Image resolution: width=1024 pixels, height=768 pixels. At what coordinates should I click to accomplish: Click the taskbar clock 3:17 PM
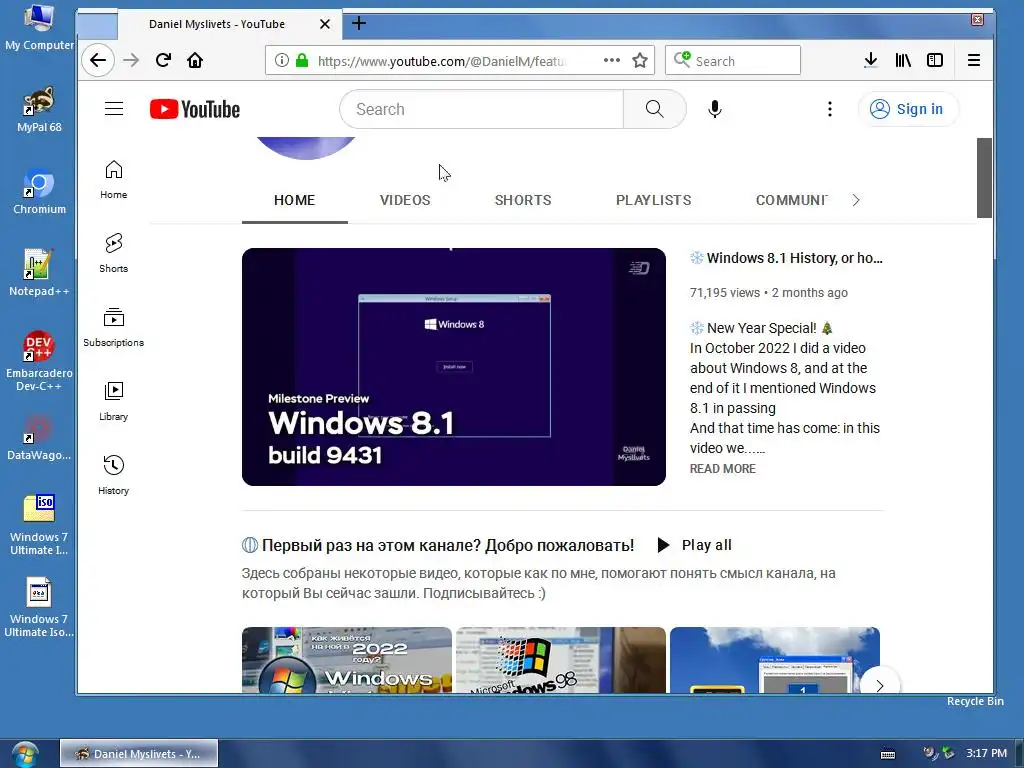point(986,753)
